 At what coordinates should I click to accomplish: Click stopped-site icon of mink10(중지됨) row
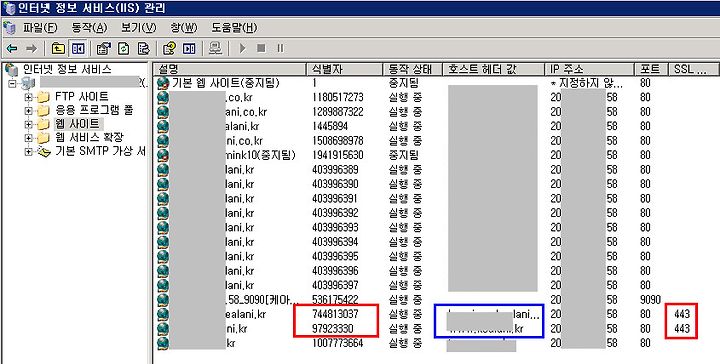[163, 155]
